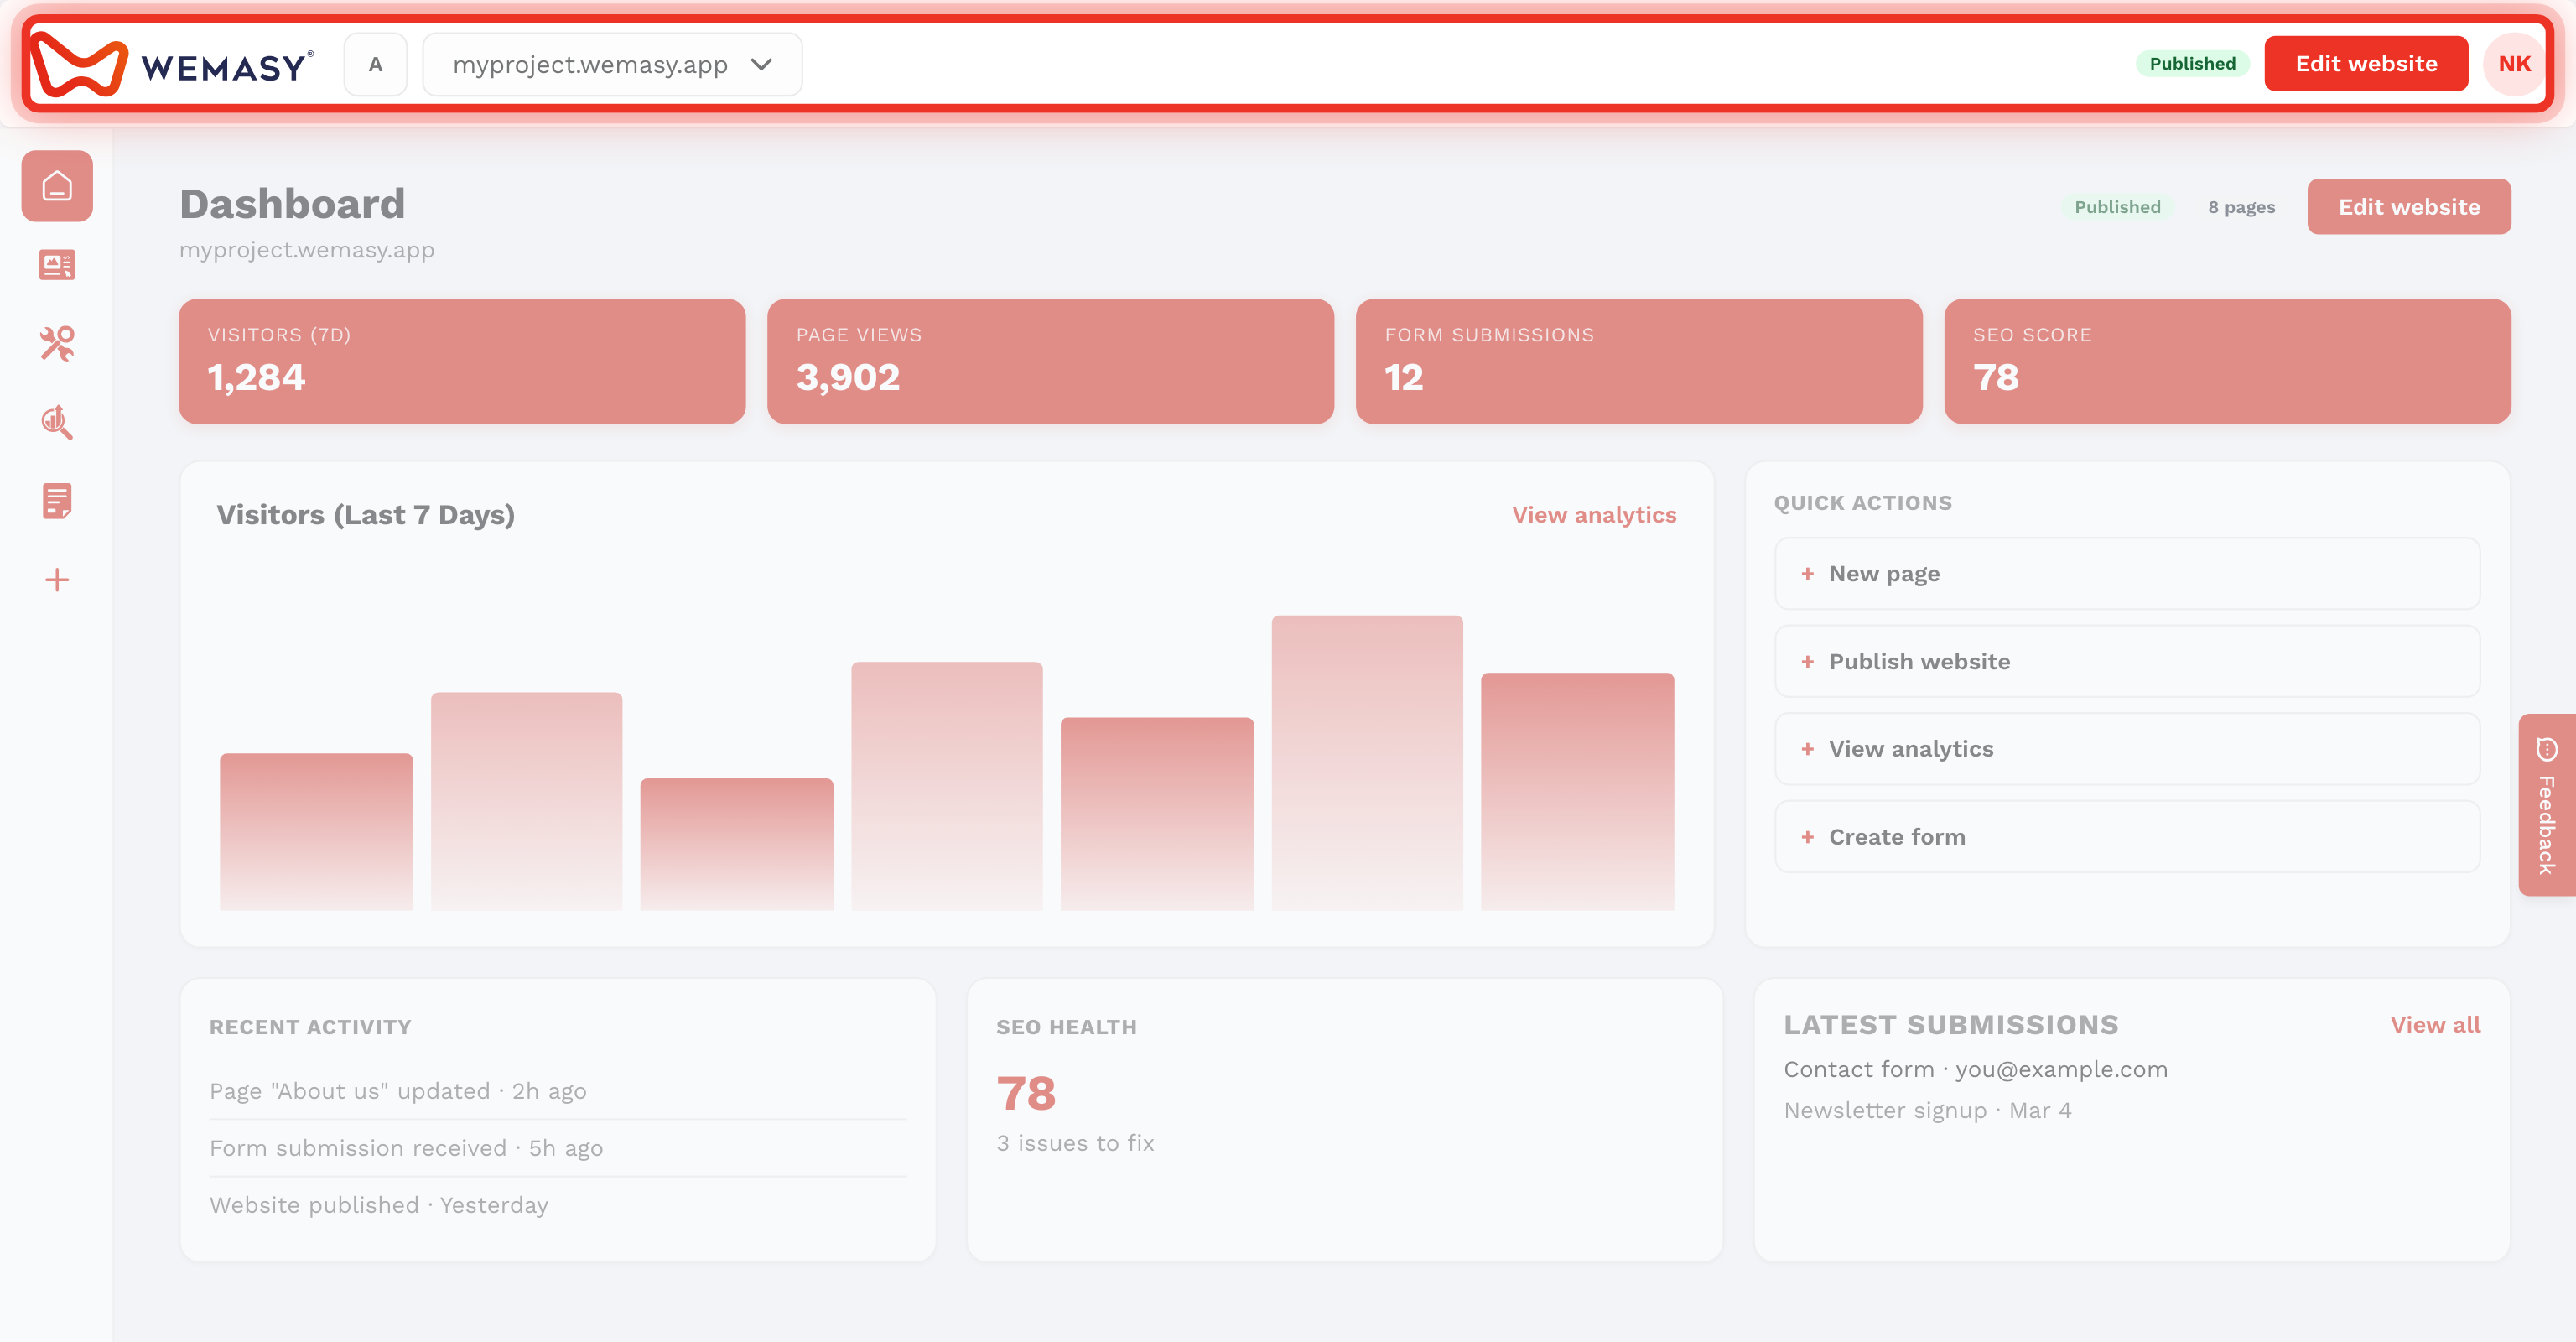This screenshot has height=1342, width=2576.
Task: Select the Create form quick action
Action: pos(2127,837)
